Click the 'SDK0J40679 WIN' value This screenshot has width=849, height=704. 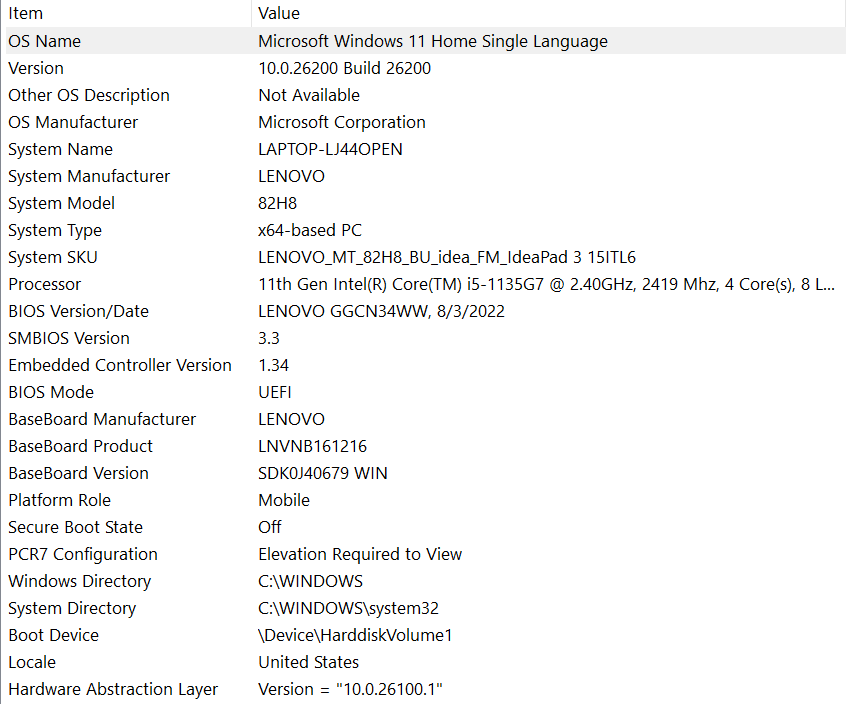click(x=323, y=474)
